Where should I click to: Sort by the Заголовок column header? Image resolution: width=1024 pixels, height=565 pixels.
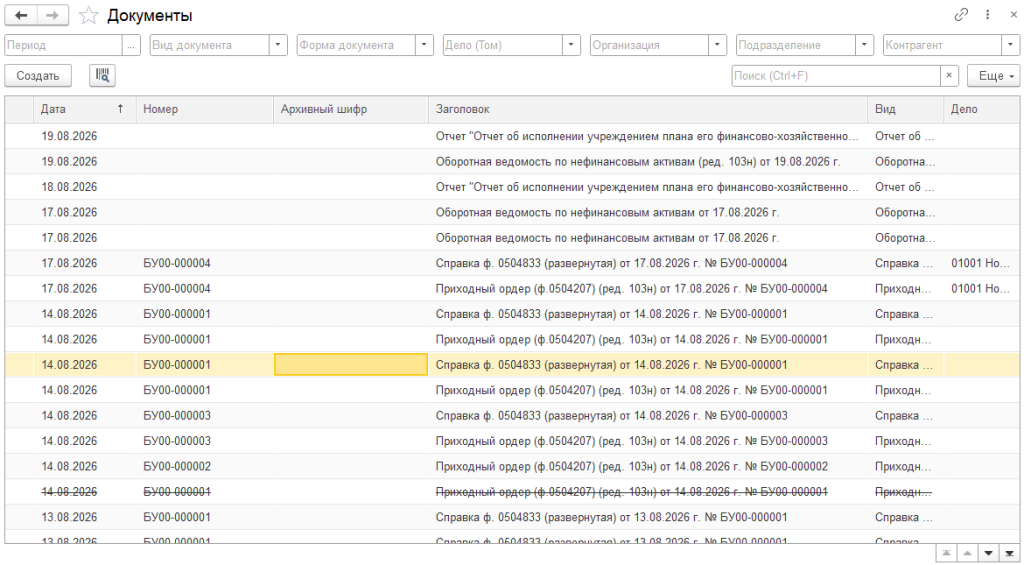click(648, 109)
